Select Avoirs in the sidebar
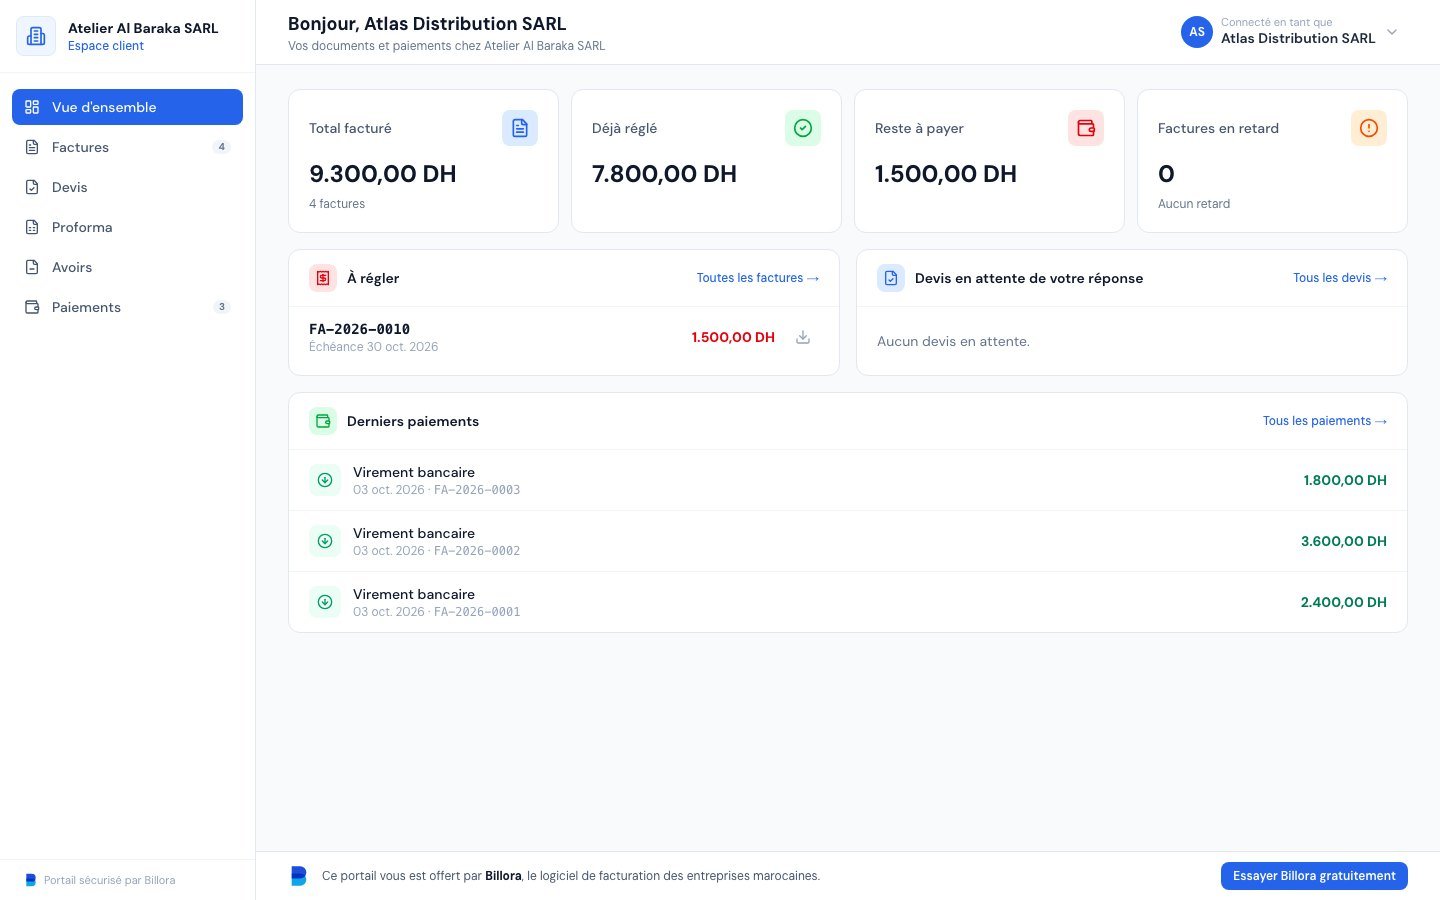 tap(127, 267)
